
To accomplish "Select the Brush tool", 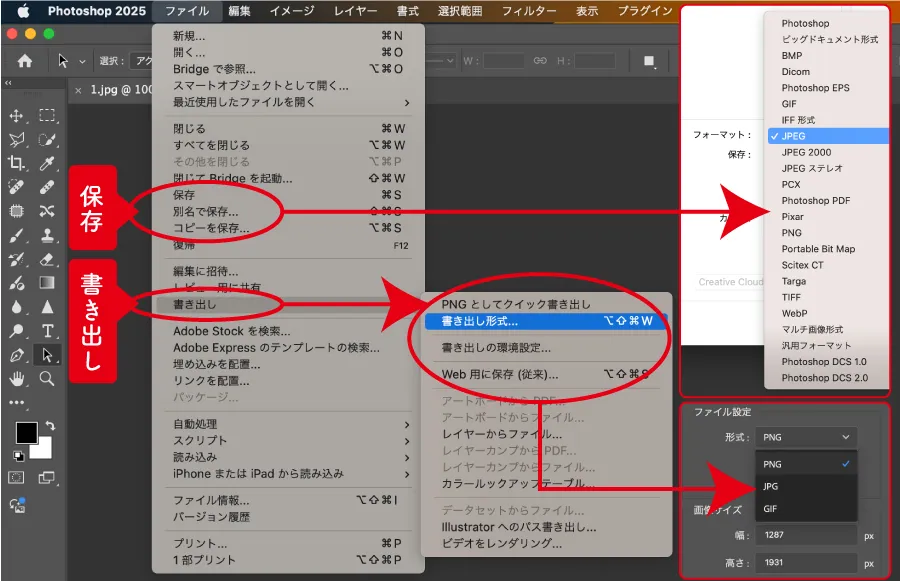I will pyautogui.click(x=17, y=236).
